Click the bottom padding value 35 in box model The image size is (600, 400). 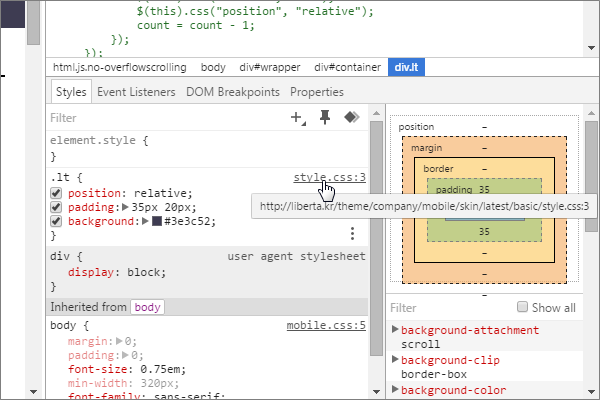(x=484, y=232)
